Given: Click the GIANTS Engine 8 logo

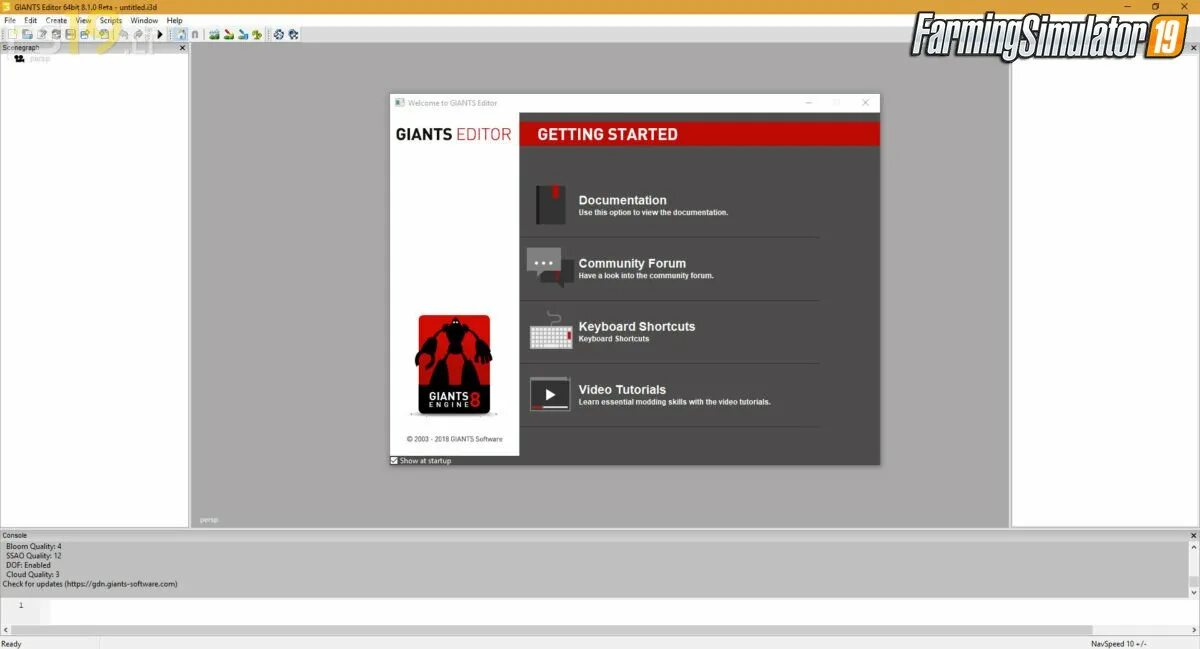Looking at the screenshot, I should click(454, 365).
